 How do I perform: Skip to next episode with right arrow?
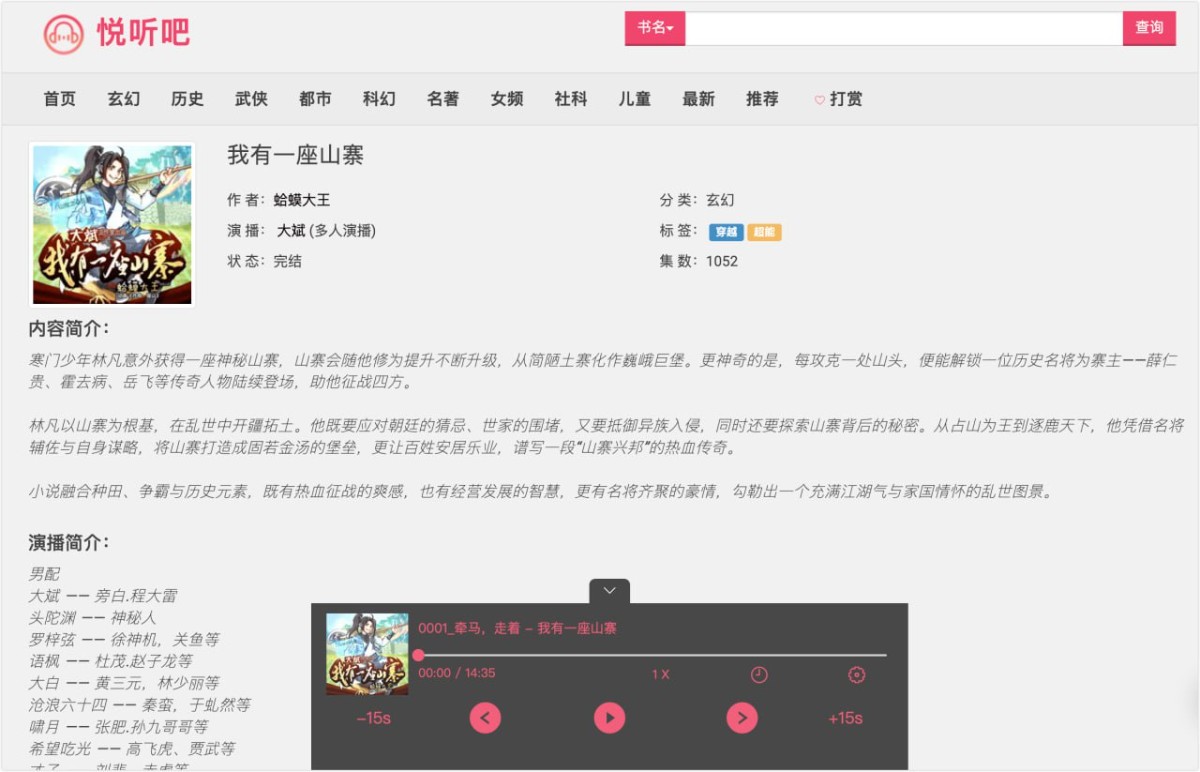pyautogui.click(x=741, y=718)
